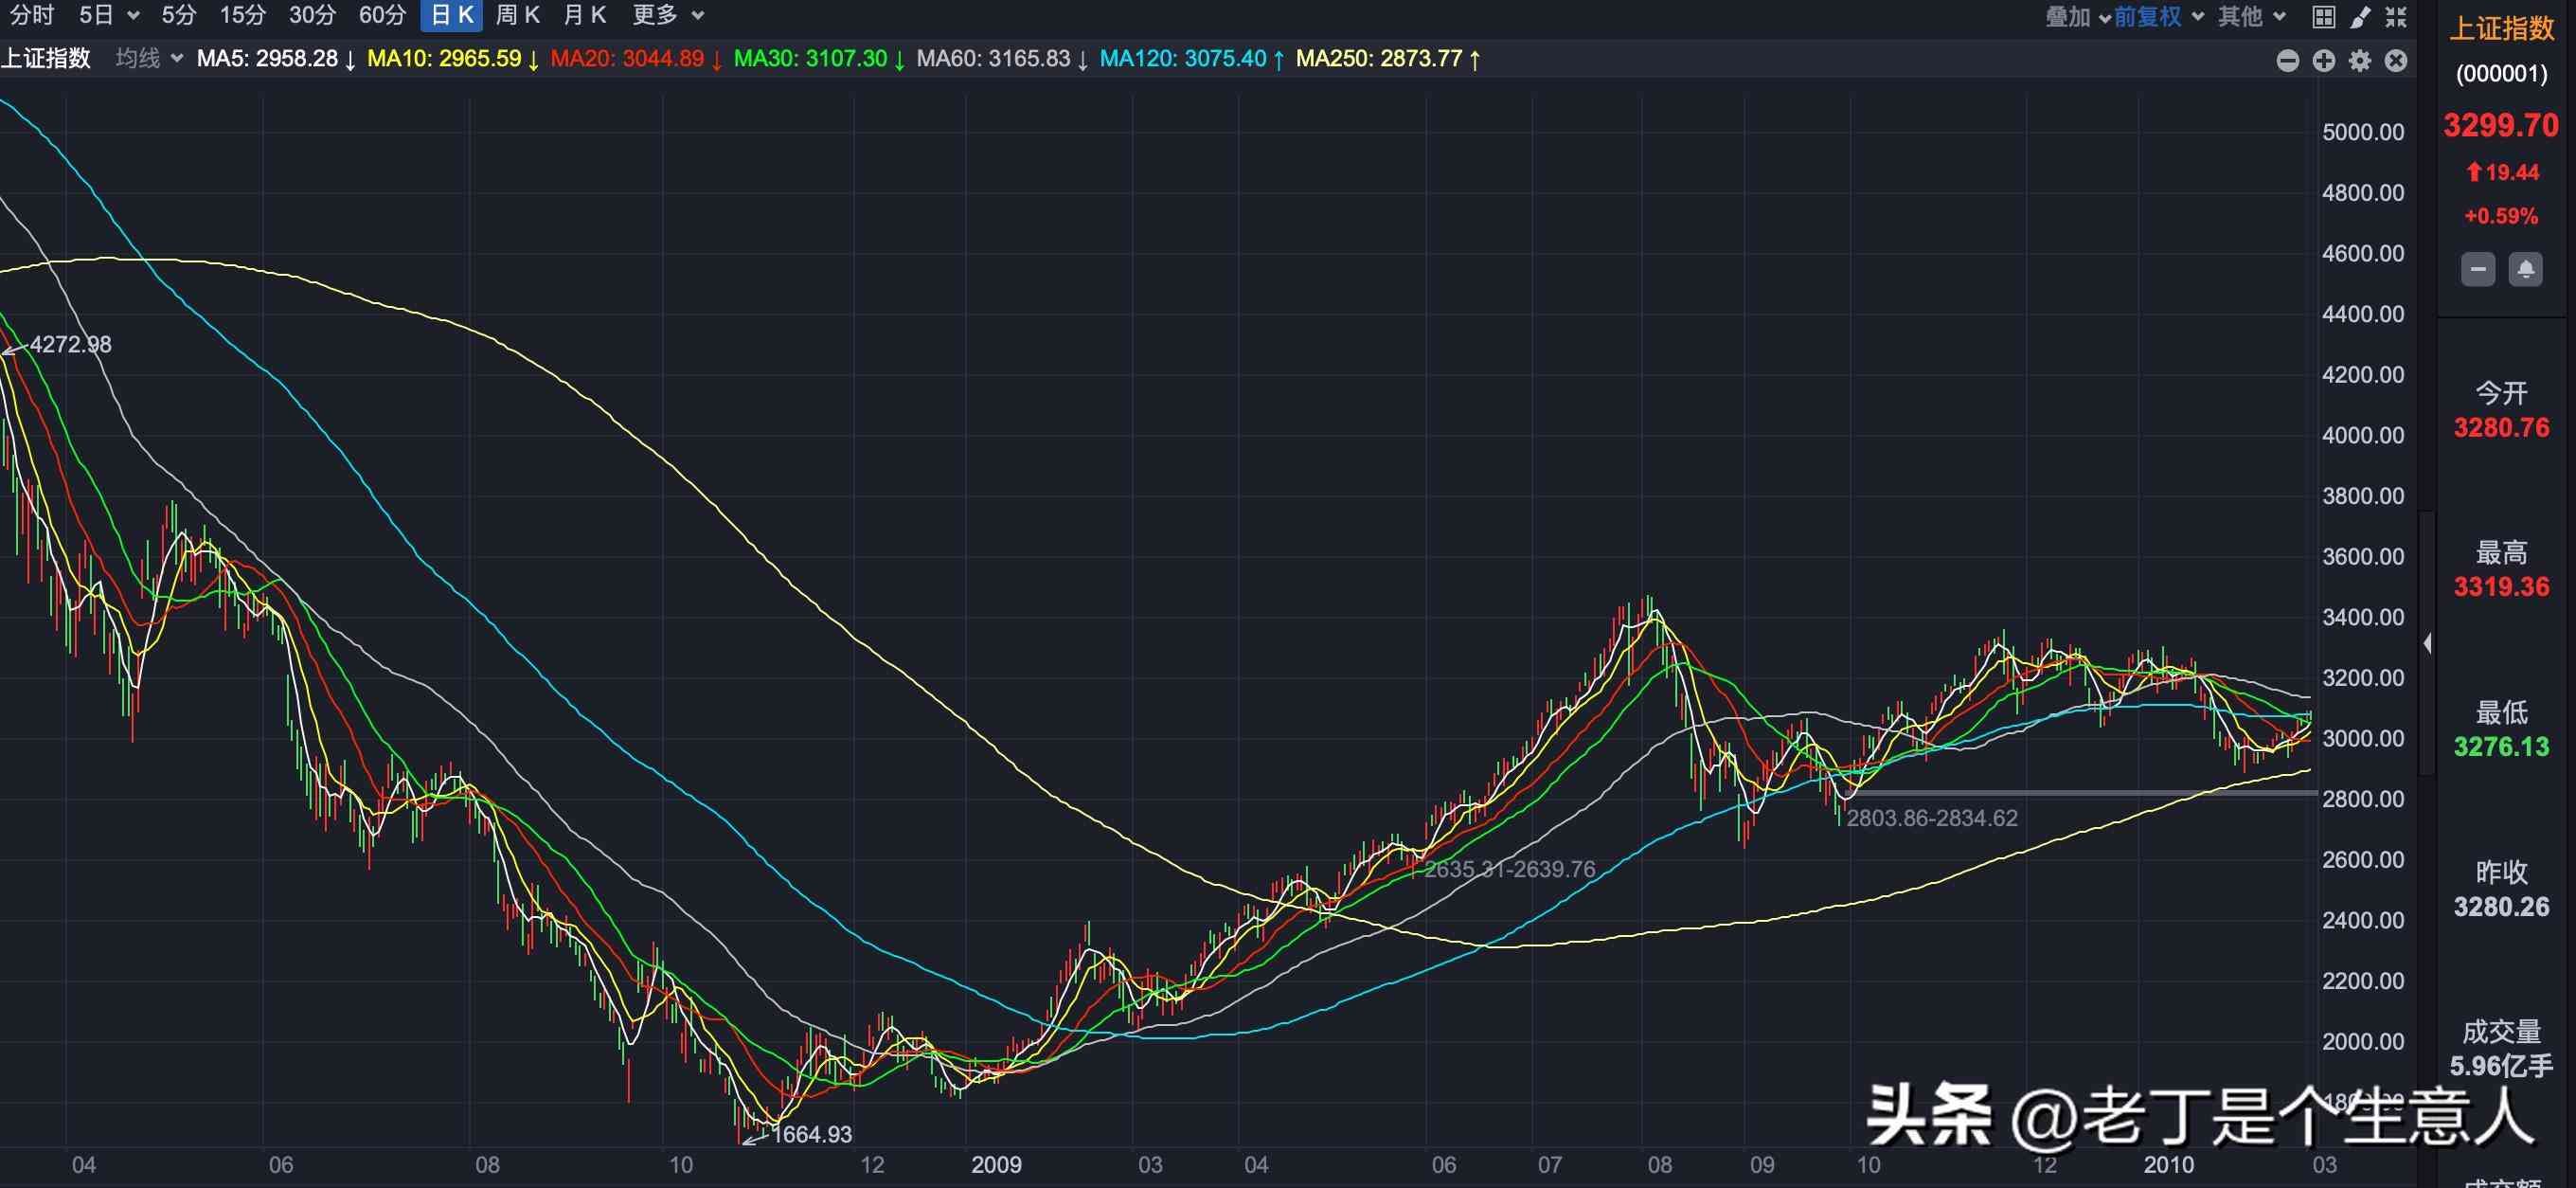Set a price alert bell

coord(2524,269)
